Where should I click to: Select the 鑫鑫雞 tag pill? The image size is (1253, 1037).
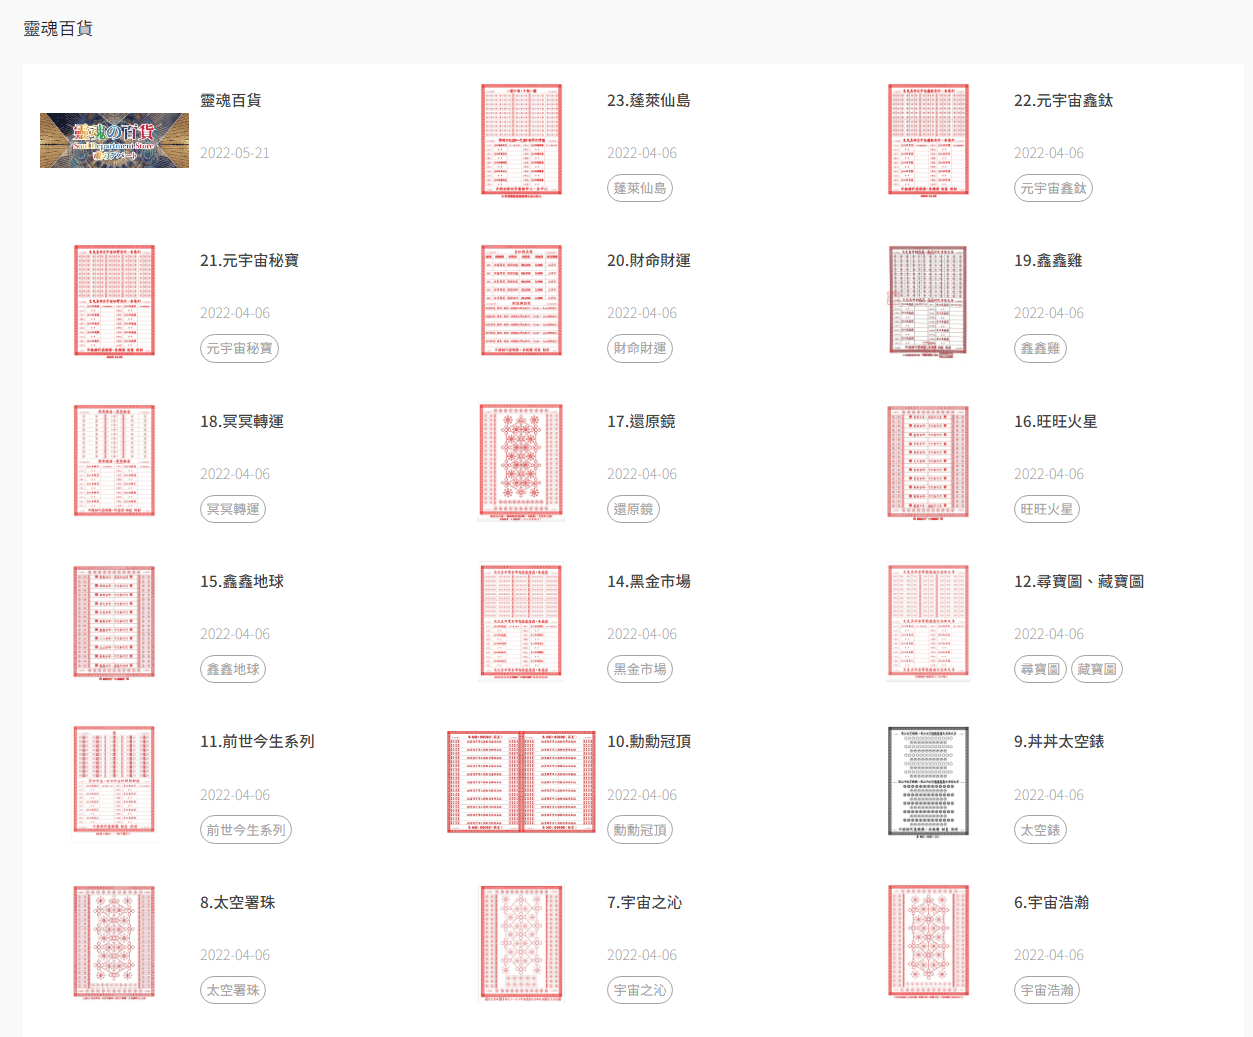[1040, 348]
